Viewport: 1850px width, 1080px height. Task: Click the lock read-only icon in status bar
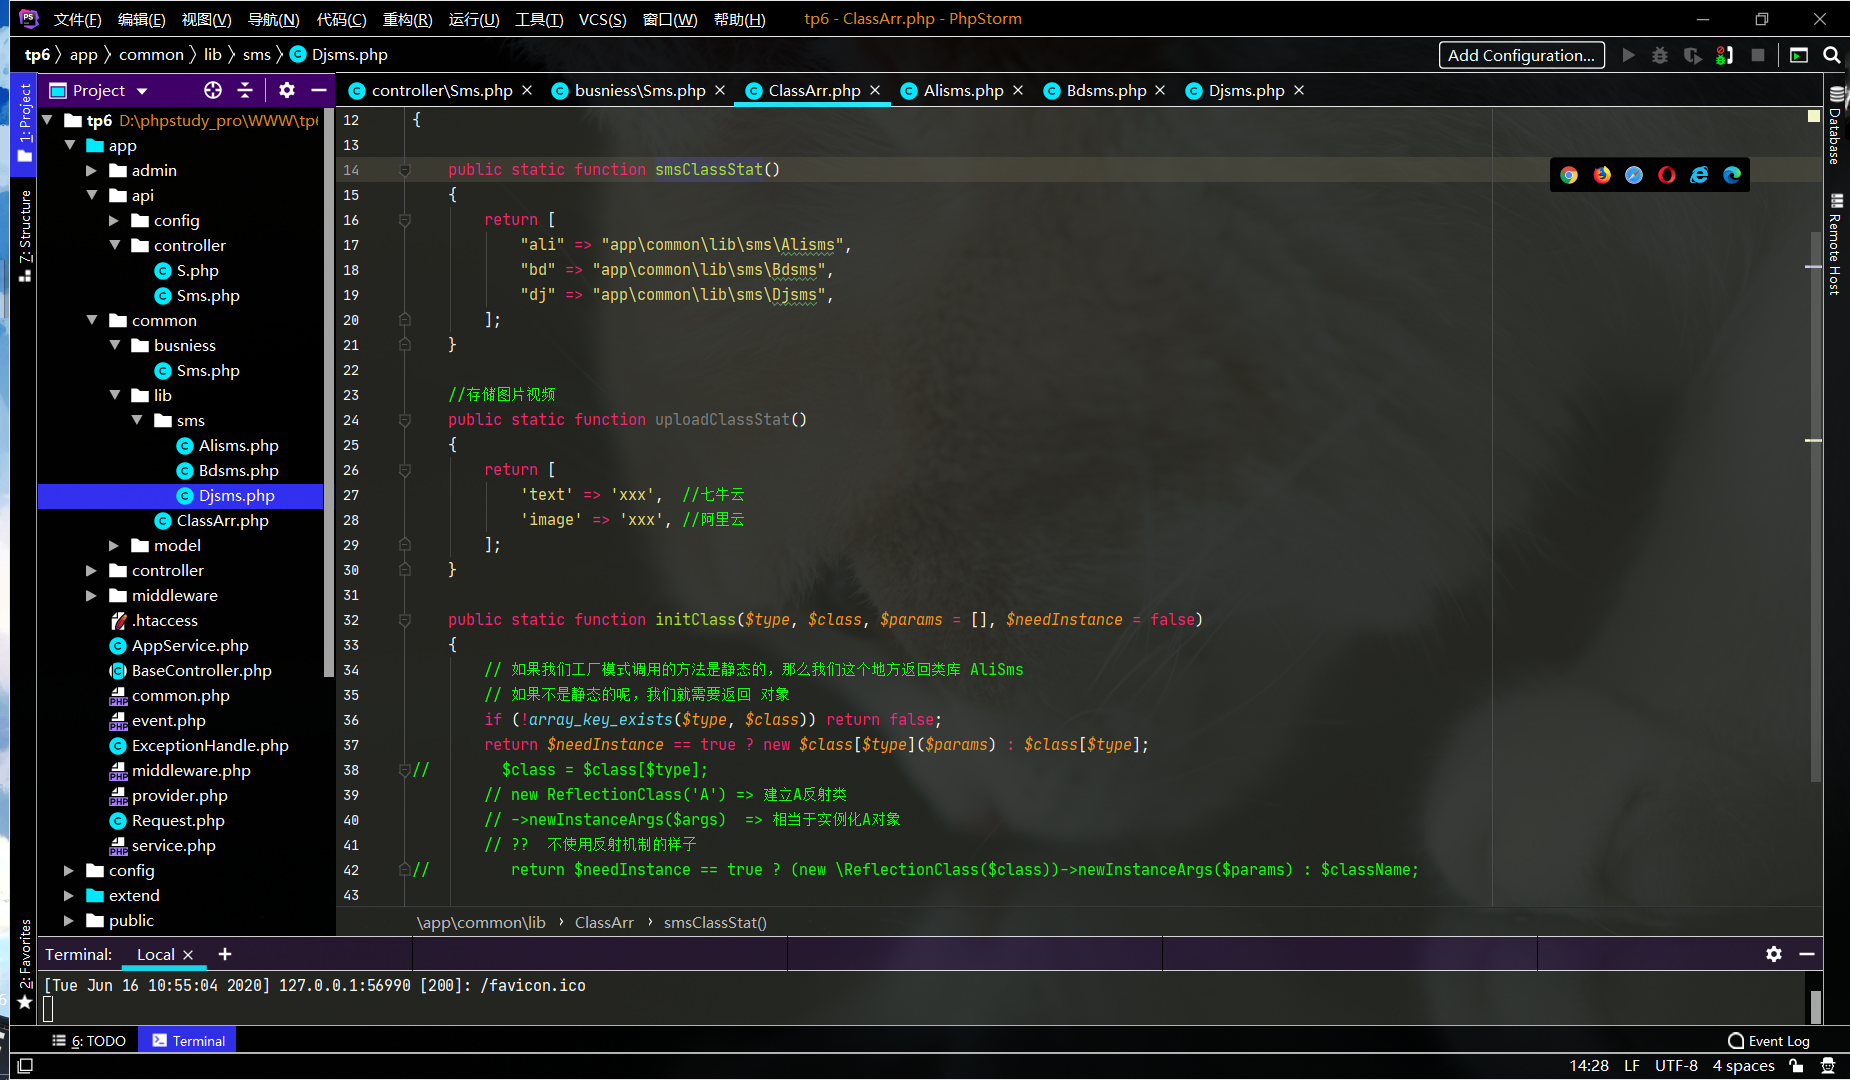coord(1797,1066)
